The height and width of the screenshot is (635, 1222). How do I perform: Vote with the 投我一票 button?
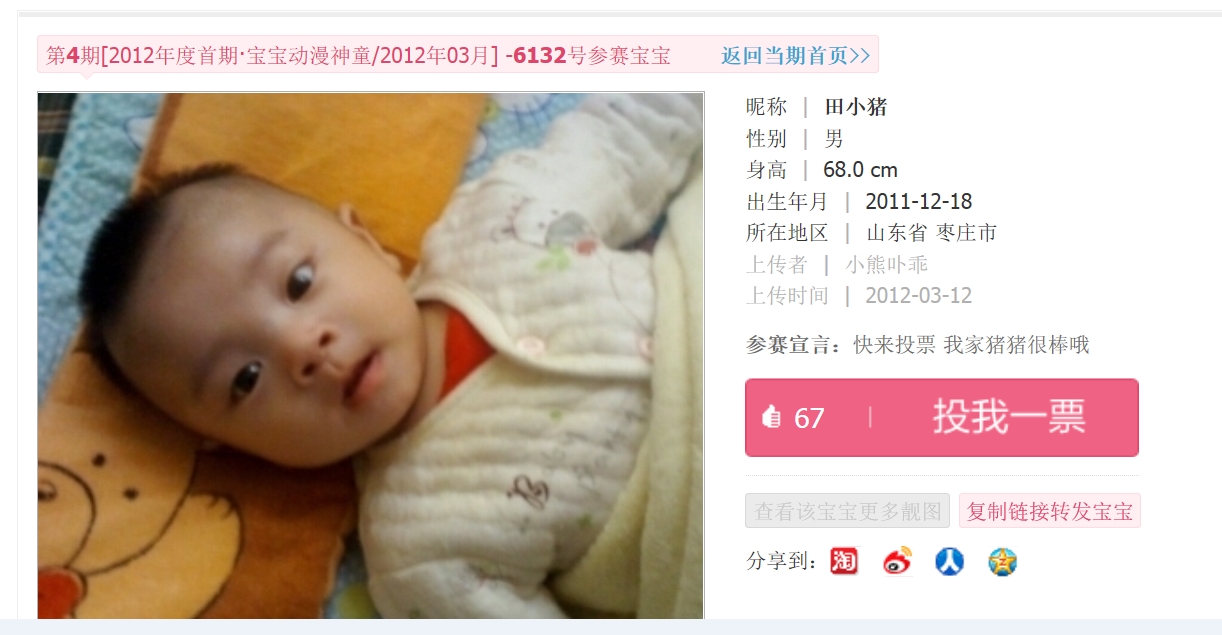[942, 417]
